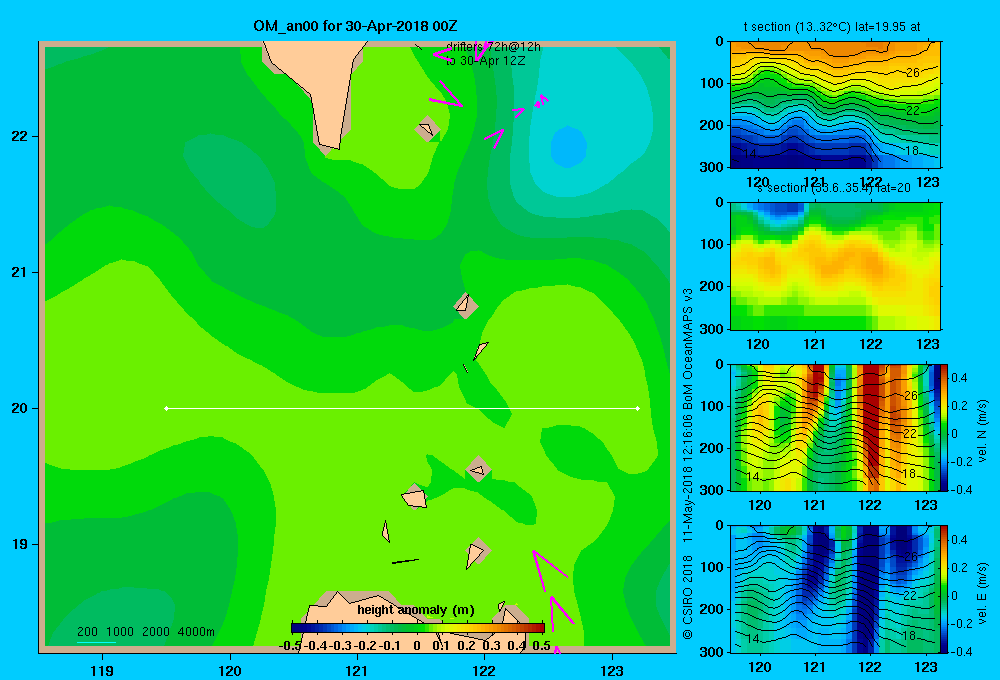The image size is (1000, 680).
Task: Click the 'vel. N (m/s)' axis label
Action: (983, 430)
